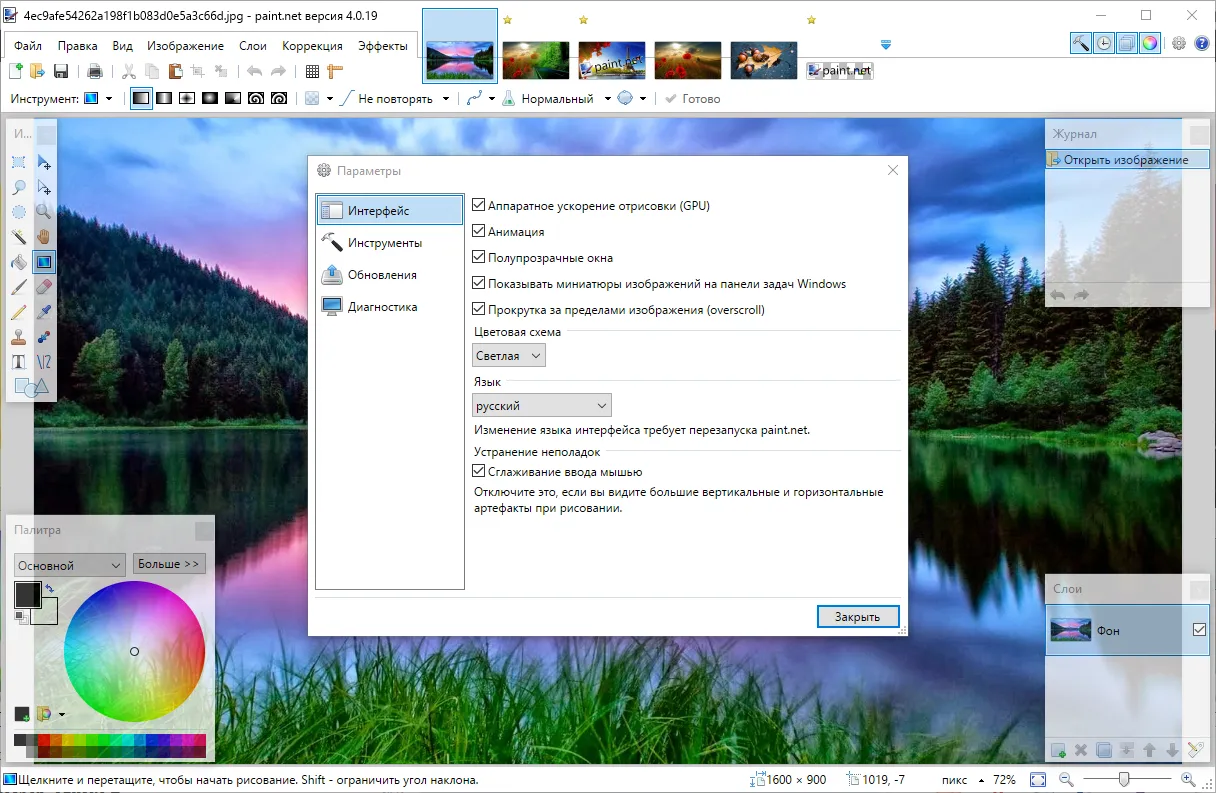Image resolution: width=1216 pixels, height=793 pixels.
Task: Click the Open file folder icon
Action: [x=38, y=71]
